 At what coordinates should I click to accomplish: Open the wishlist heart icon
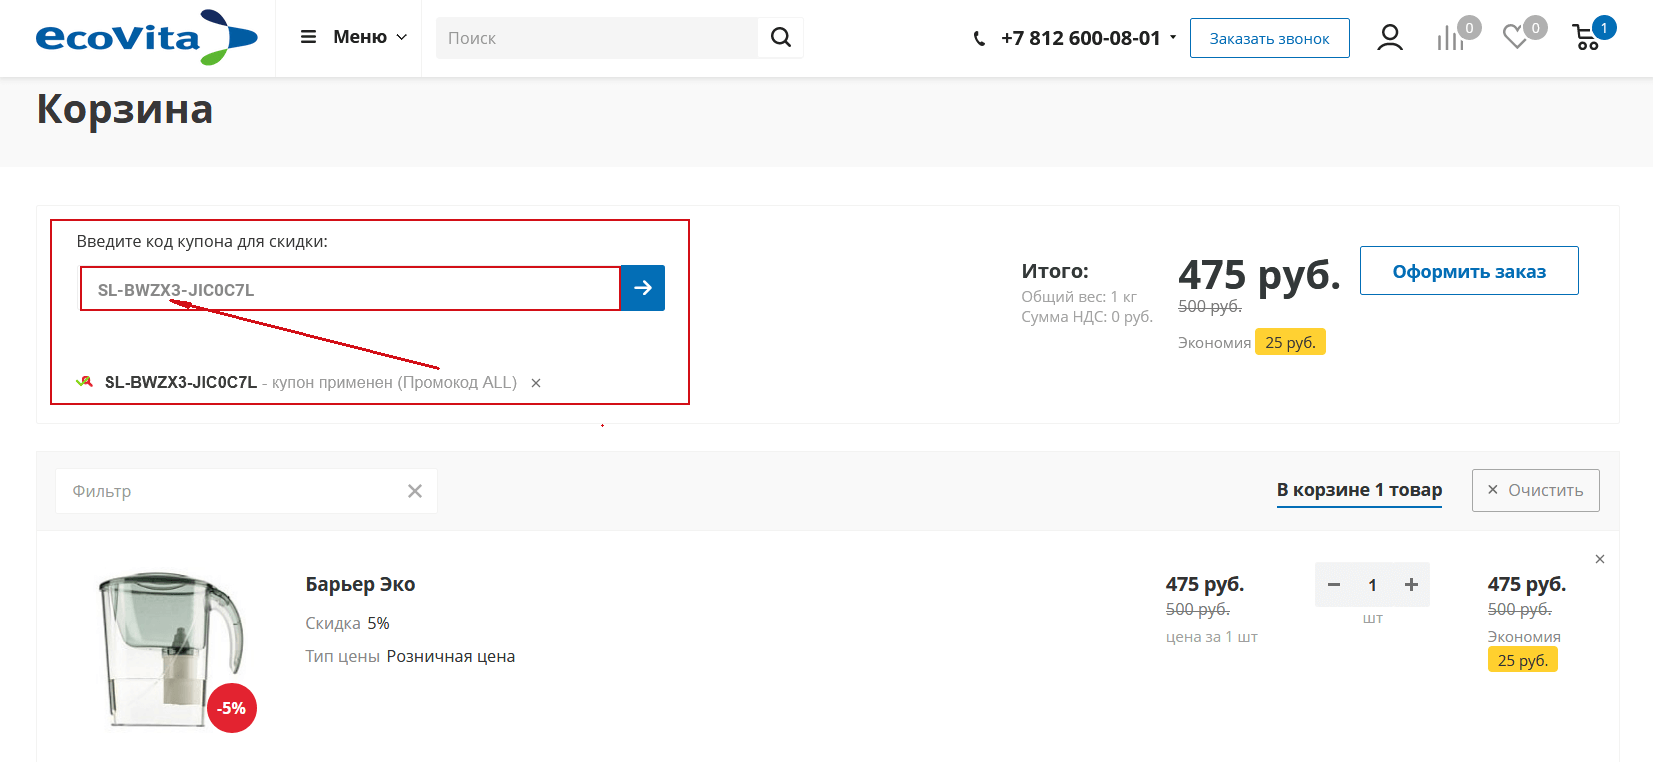tap(1516, 38)
